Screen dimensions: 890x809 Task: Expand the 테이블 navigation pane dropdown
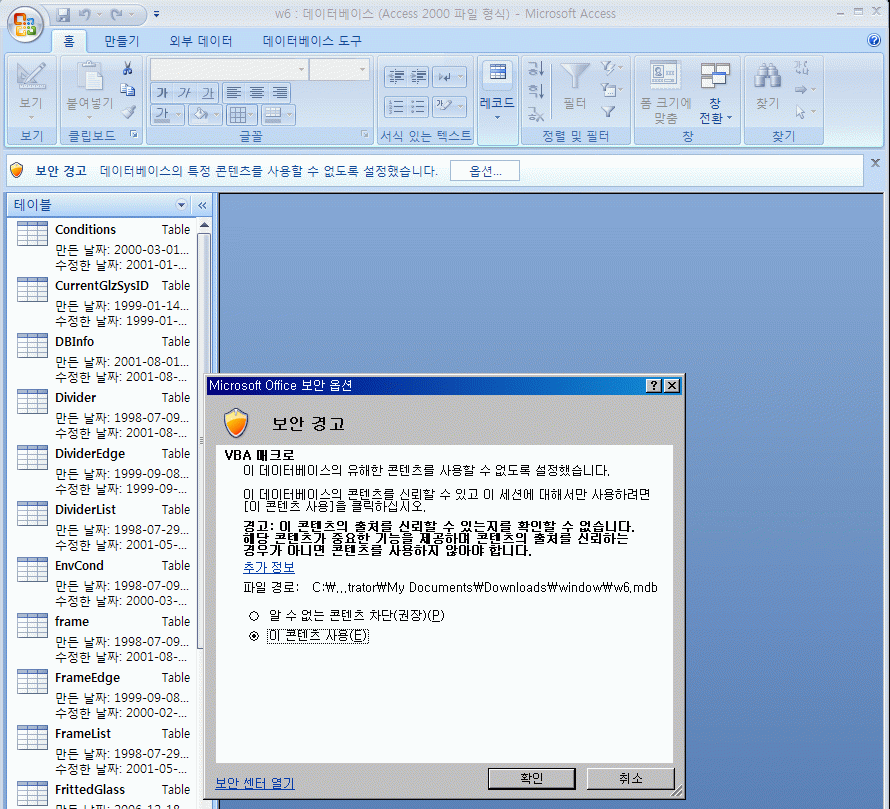pos(181,205)
